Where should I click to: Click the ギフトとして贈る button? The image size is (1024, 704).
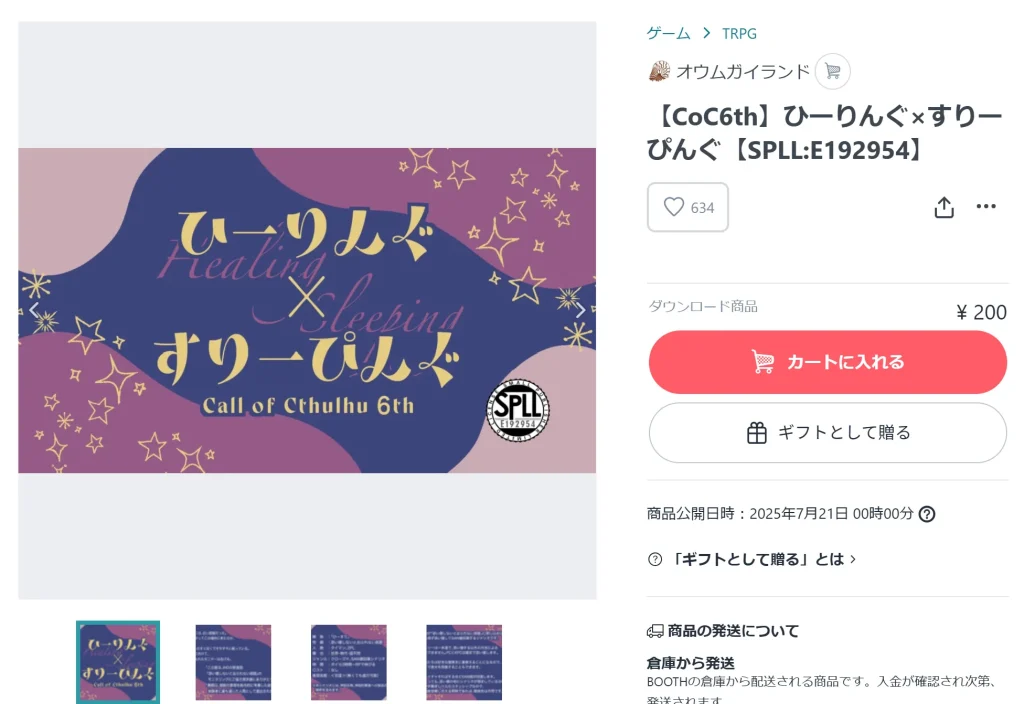click(827, 432)
